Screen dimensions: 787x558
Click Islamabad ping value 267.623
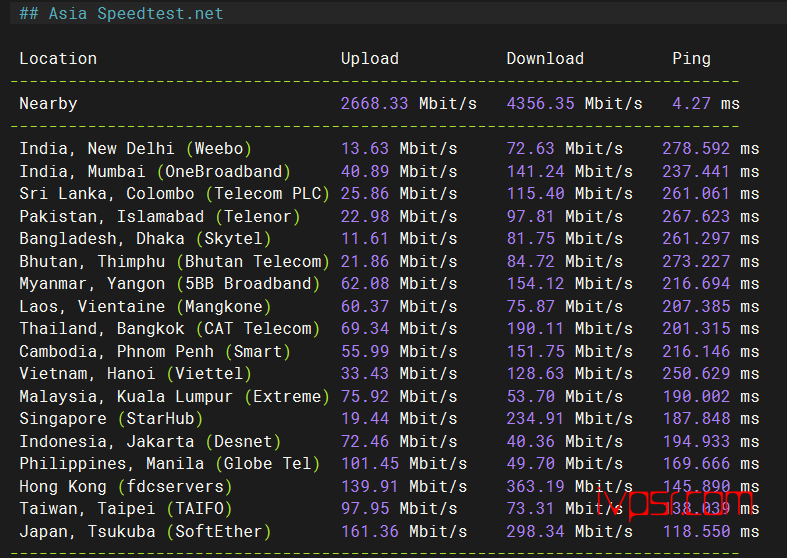pos(696,217)
